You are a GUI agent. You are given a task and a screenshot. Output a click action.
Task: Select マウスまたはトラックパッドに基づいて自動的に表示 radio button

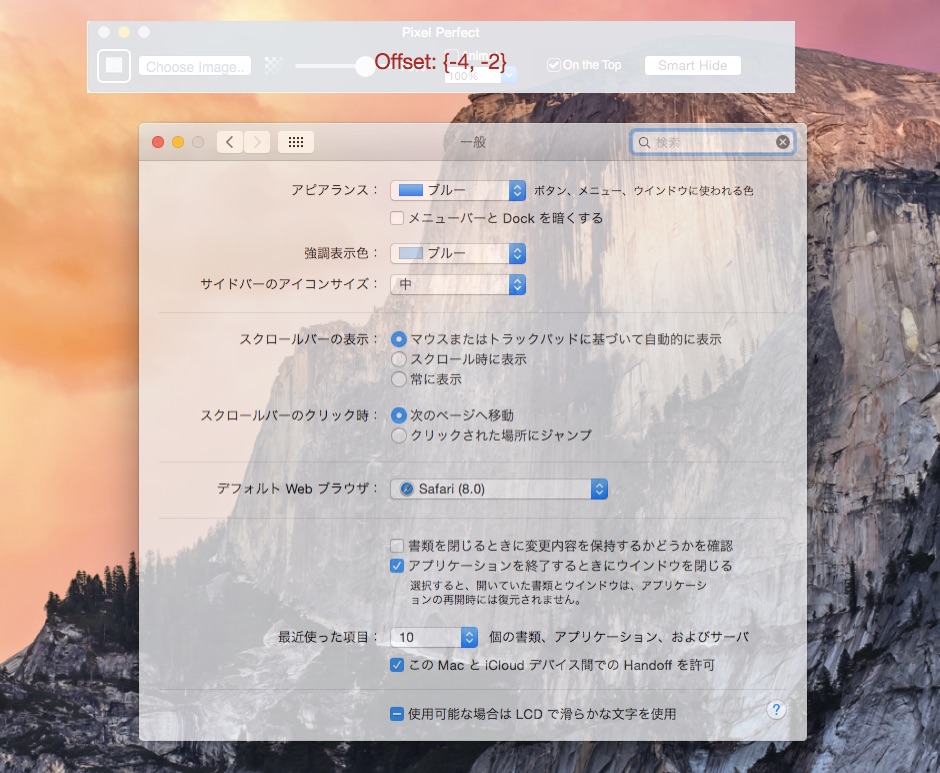[399, 339]
